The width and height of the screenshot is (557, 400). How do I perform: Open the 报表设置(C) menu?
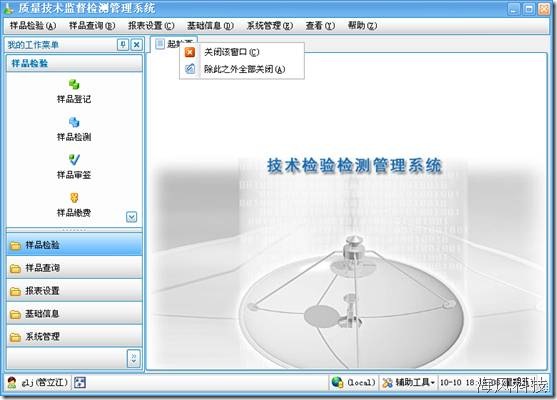pyautogui.click(x=151, y=26)
